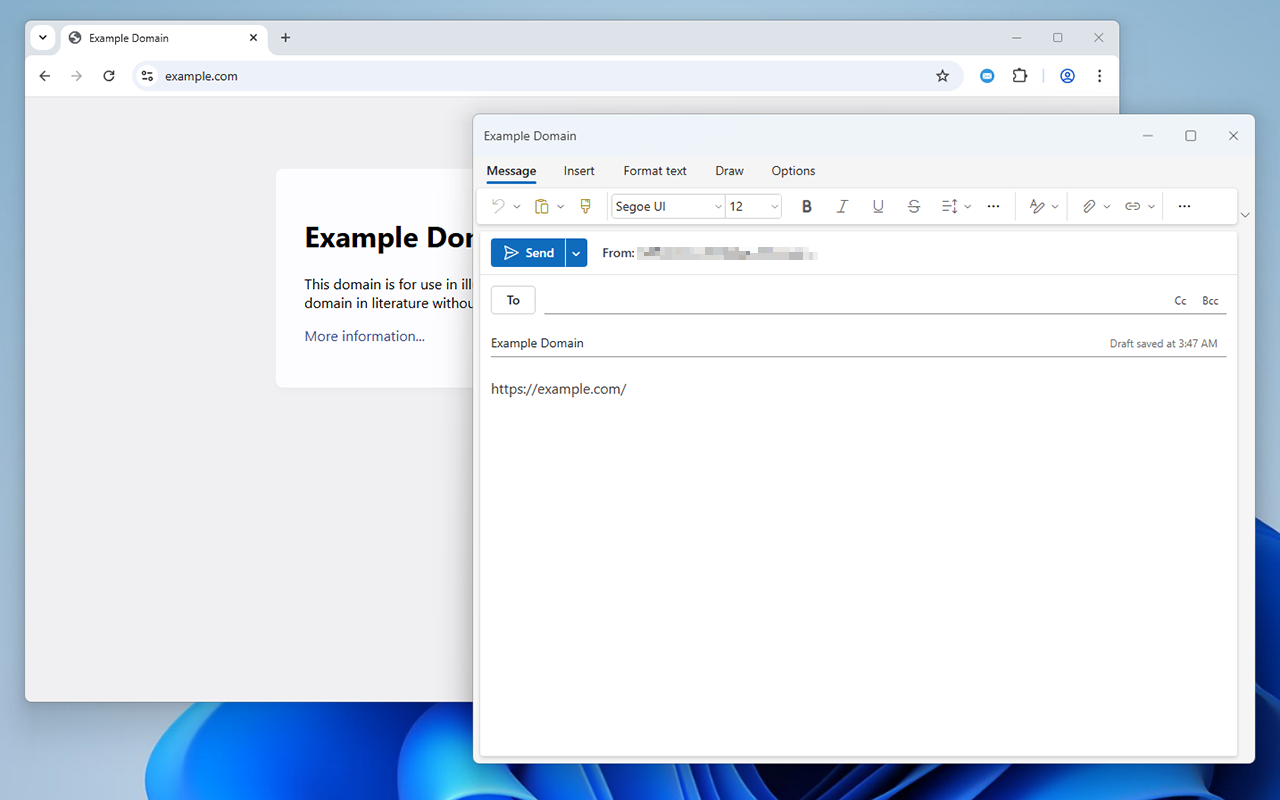Switch to the Insert tab
The height and width of the screenshot is (800, 1280).
pos(579,171)
